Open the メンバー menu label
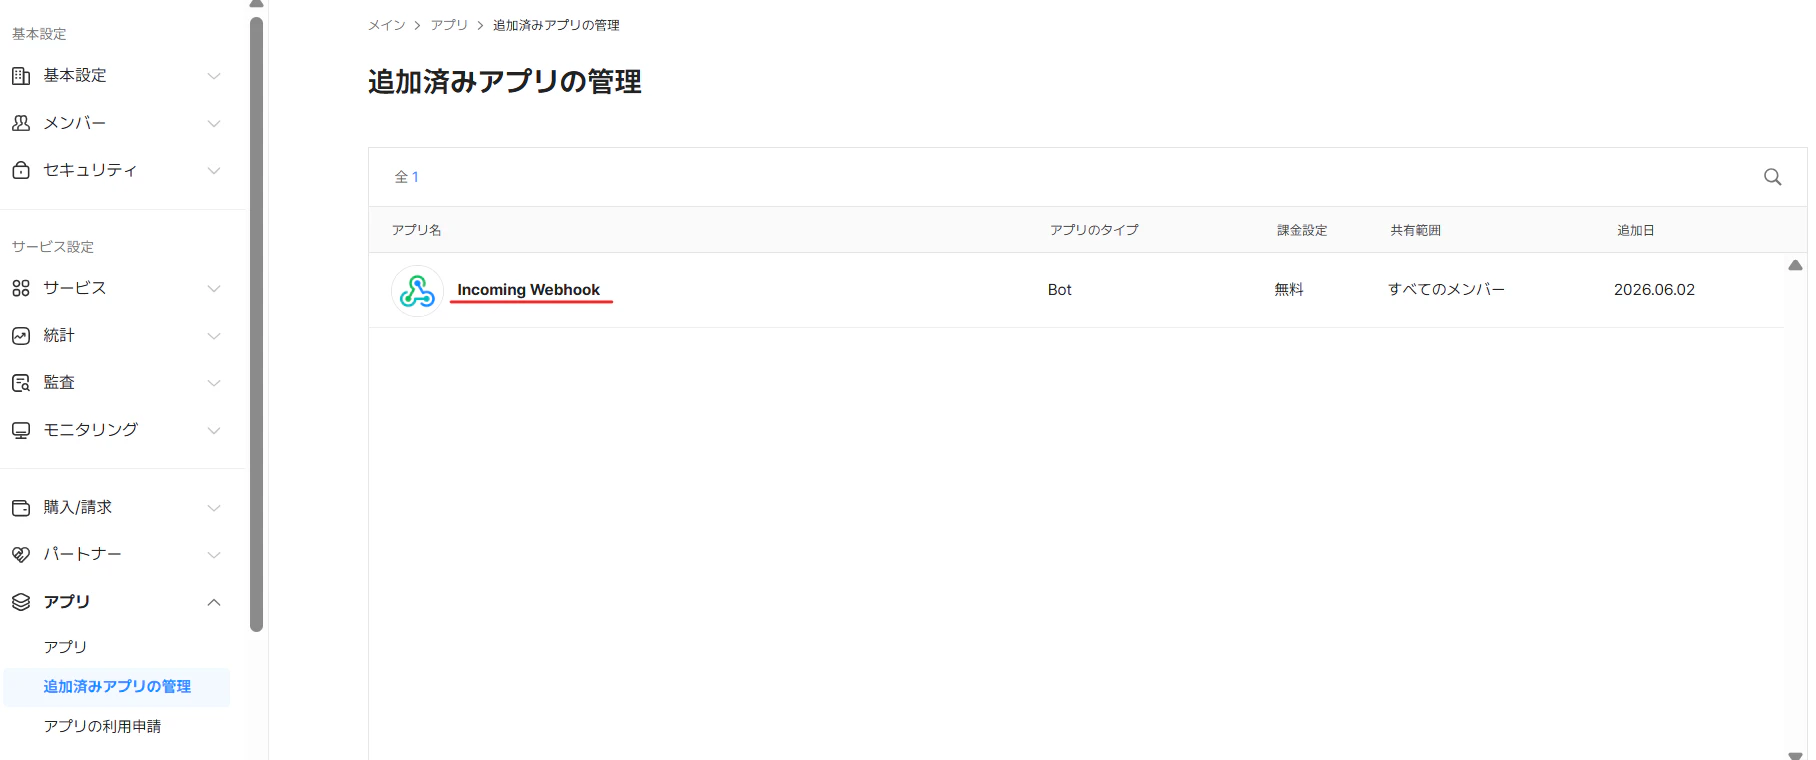1816x760 pixels. click(x=75, y=123)
